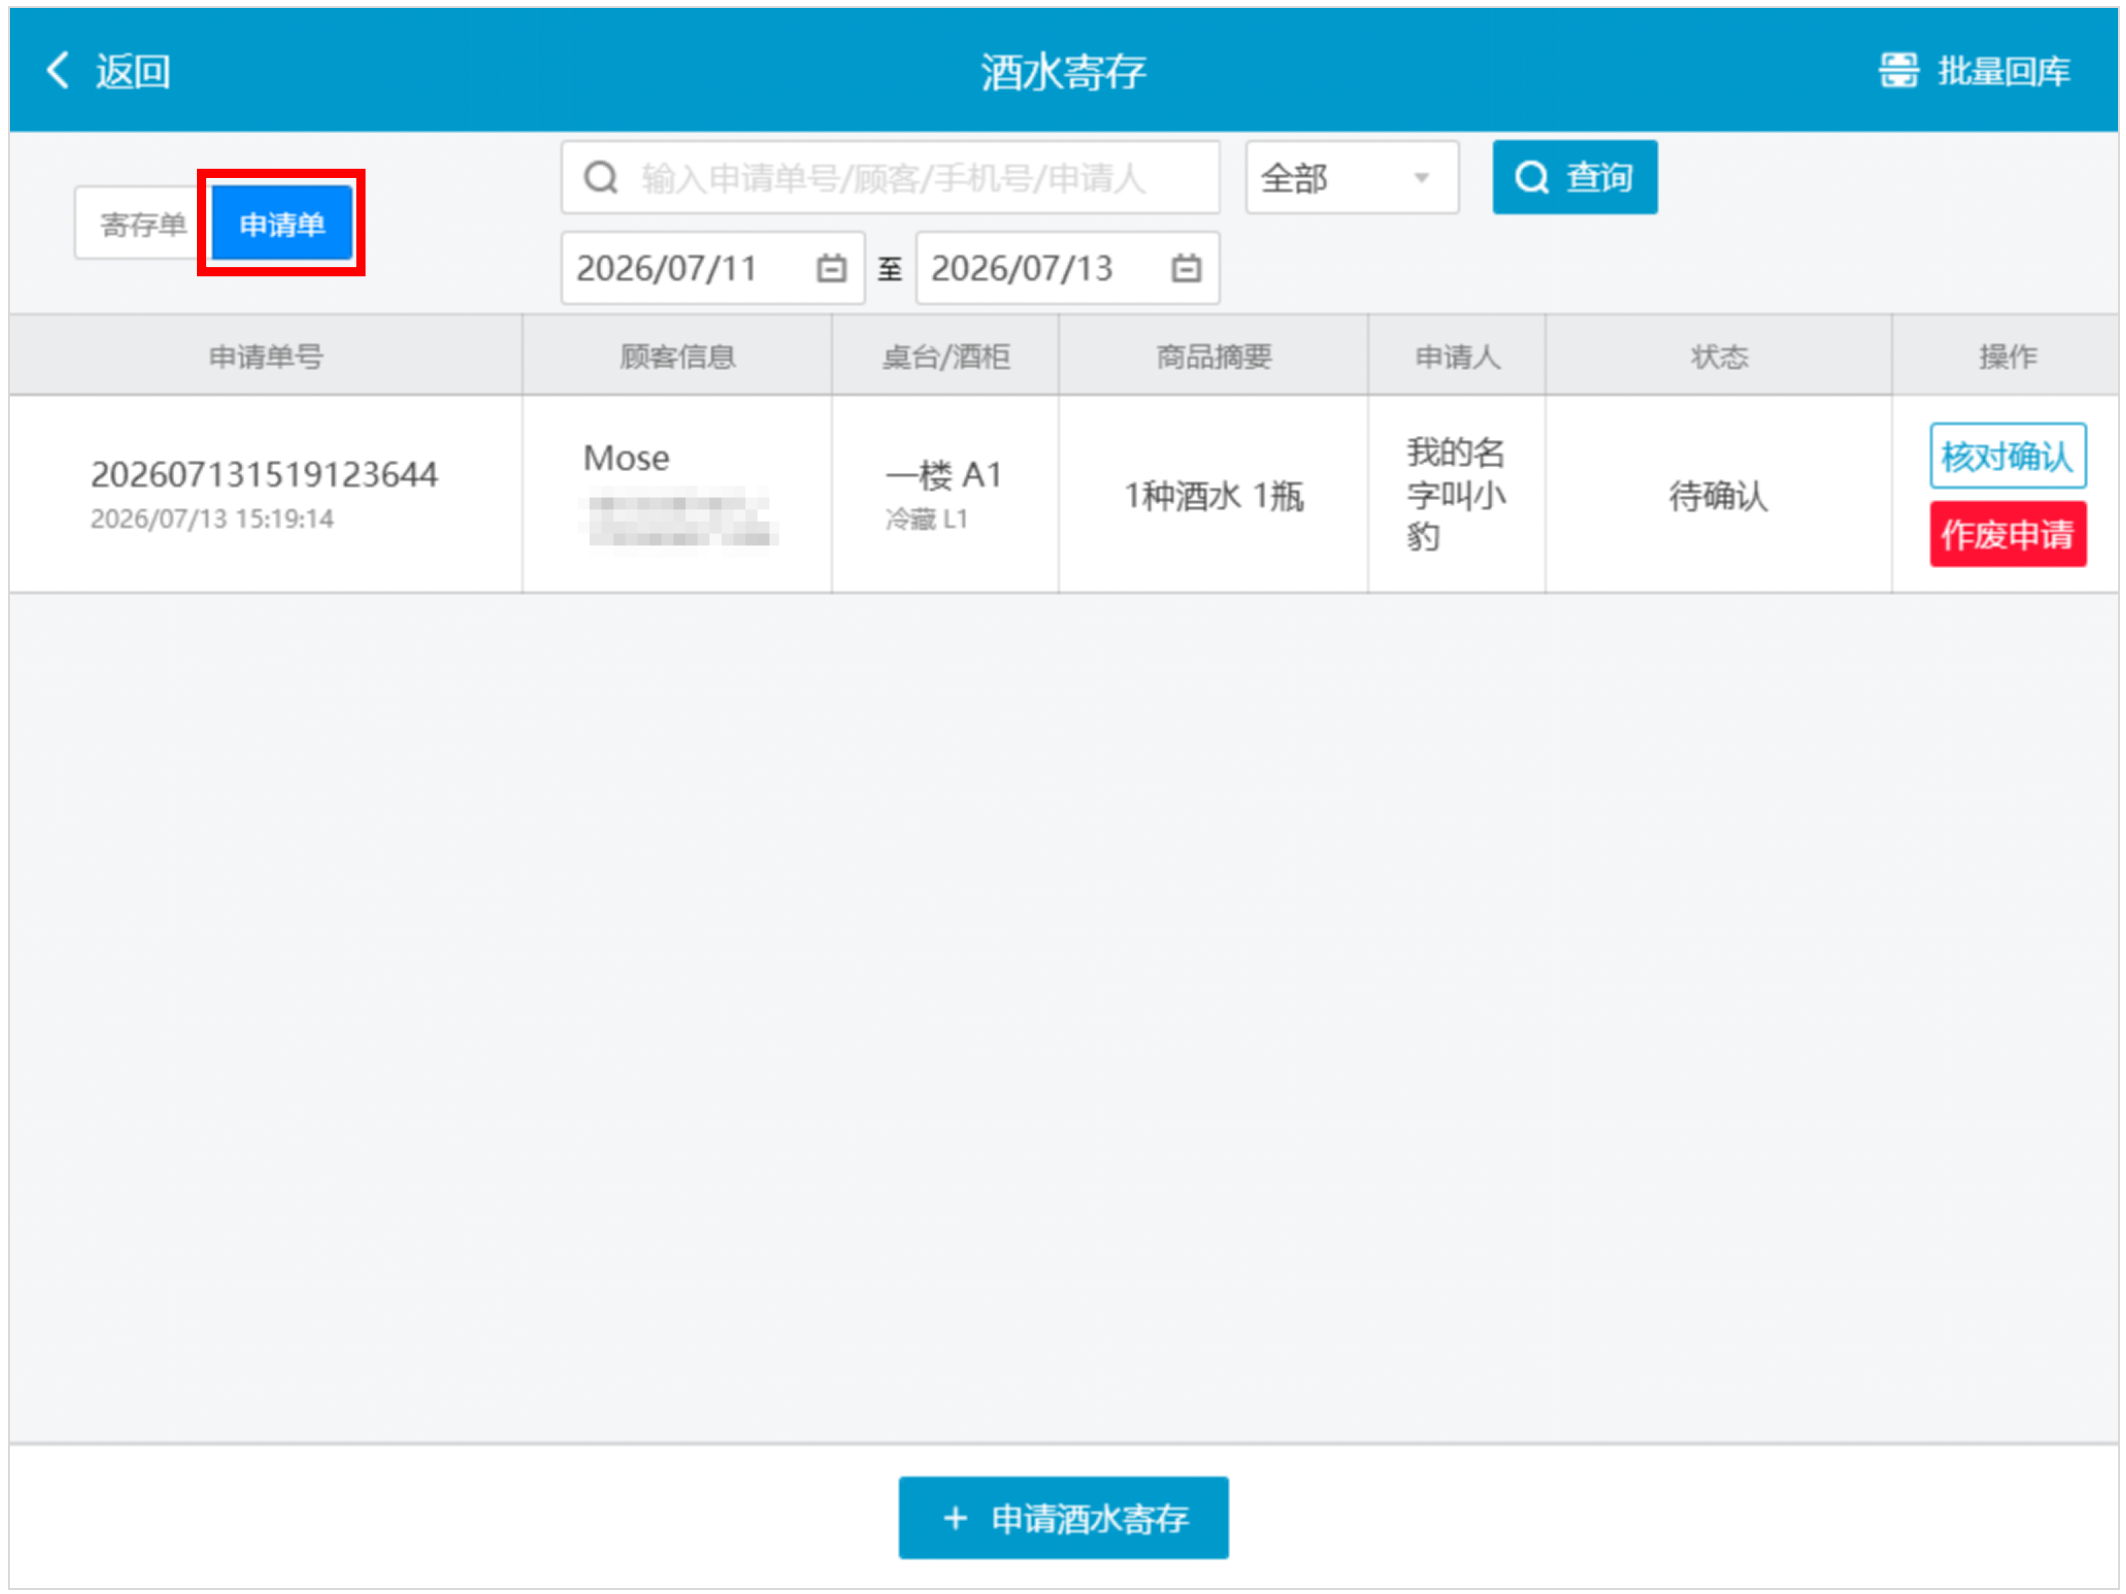Click the 核对确认 button
This screenshot has width=2126, height=1594.
tap(2007, 456)
